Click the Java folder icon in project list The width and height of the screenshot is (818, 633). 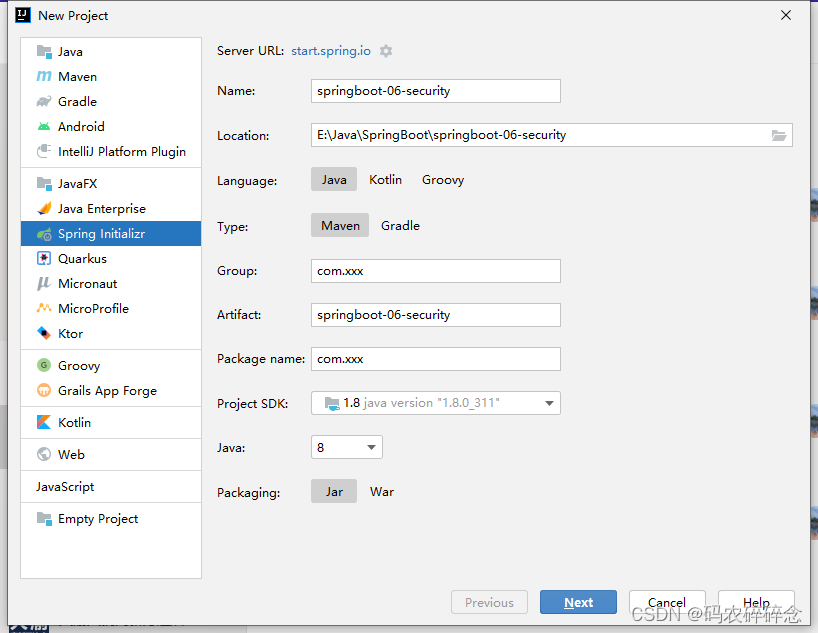click(44, 52)
